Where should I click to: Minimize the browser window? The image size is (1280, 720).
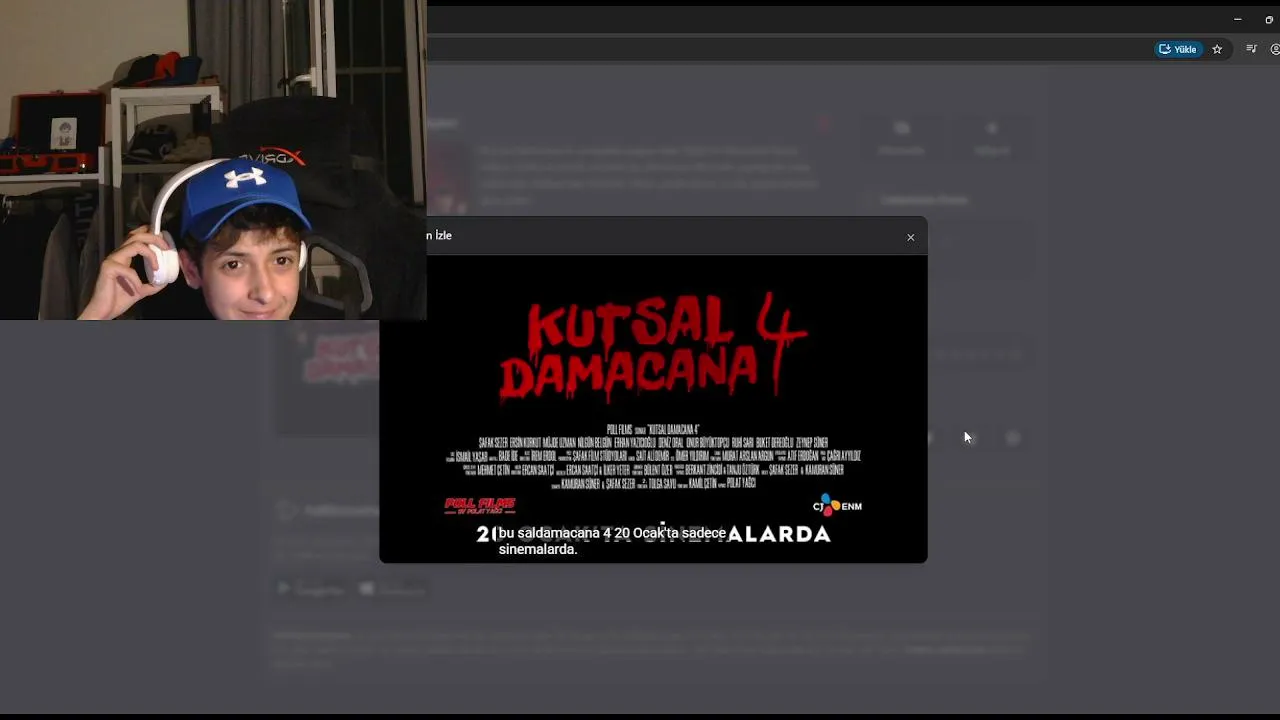coord(1237,19)
